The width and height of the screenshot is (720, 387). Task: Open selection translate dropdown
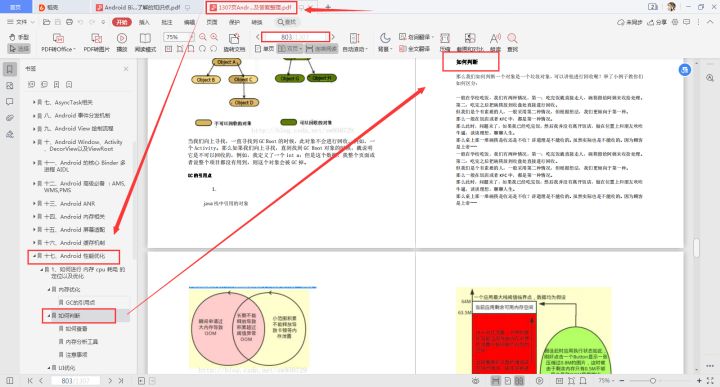pos(416,37)
